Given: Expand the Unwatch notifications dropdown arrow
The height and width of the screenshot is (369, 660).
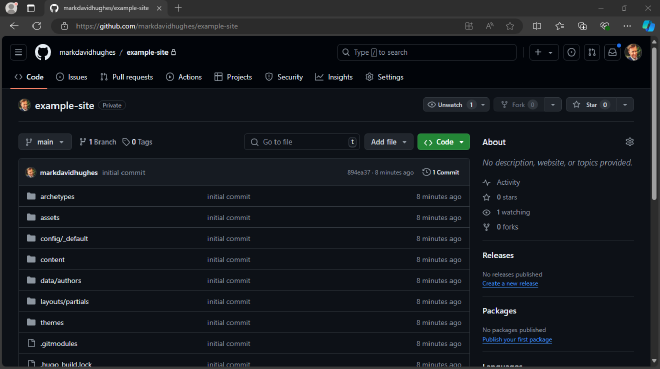Looking at the screenshot, I should tap(483, 105).
